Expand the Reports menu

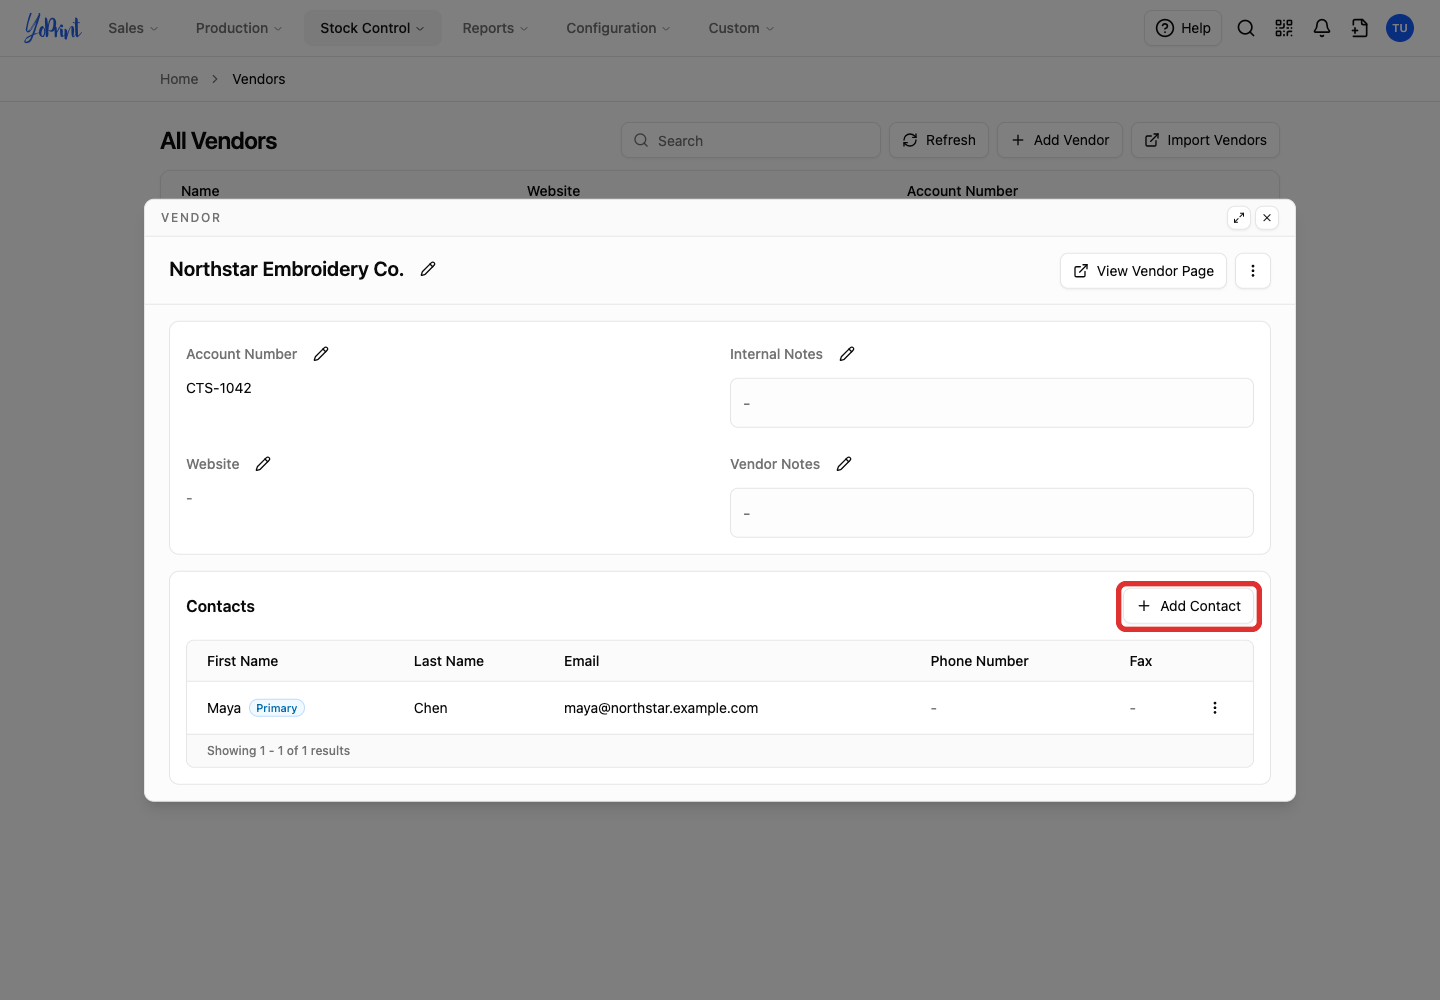click(495, 28)
